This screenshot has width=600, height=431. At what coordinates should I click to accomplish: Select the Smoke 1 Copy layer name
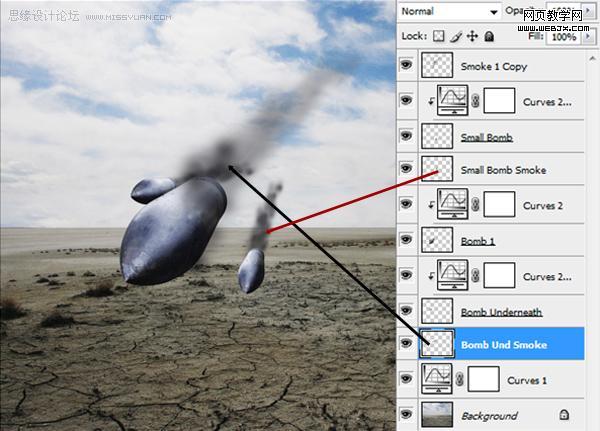[494, 67]
